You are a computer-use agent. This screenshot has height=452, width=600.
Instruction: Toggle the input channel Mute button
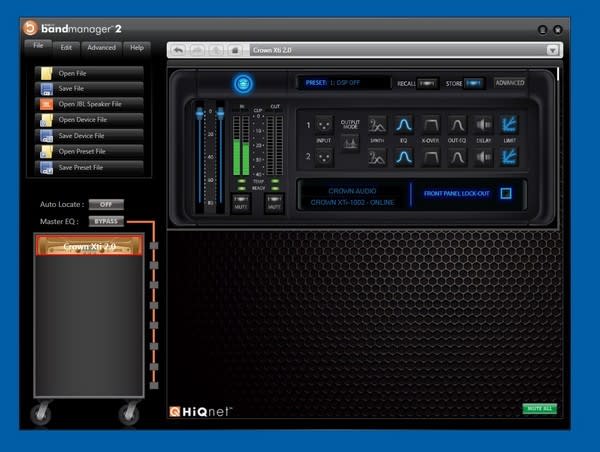tap(241, 202)
